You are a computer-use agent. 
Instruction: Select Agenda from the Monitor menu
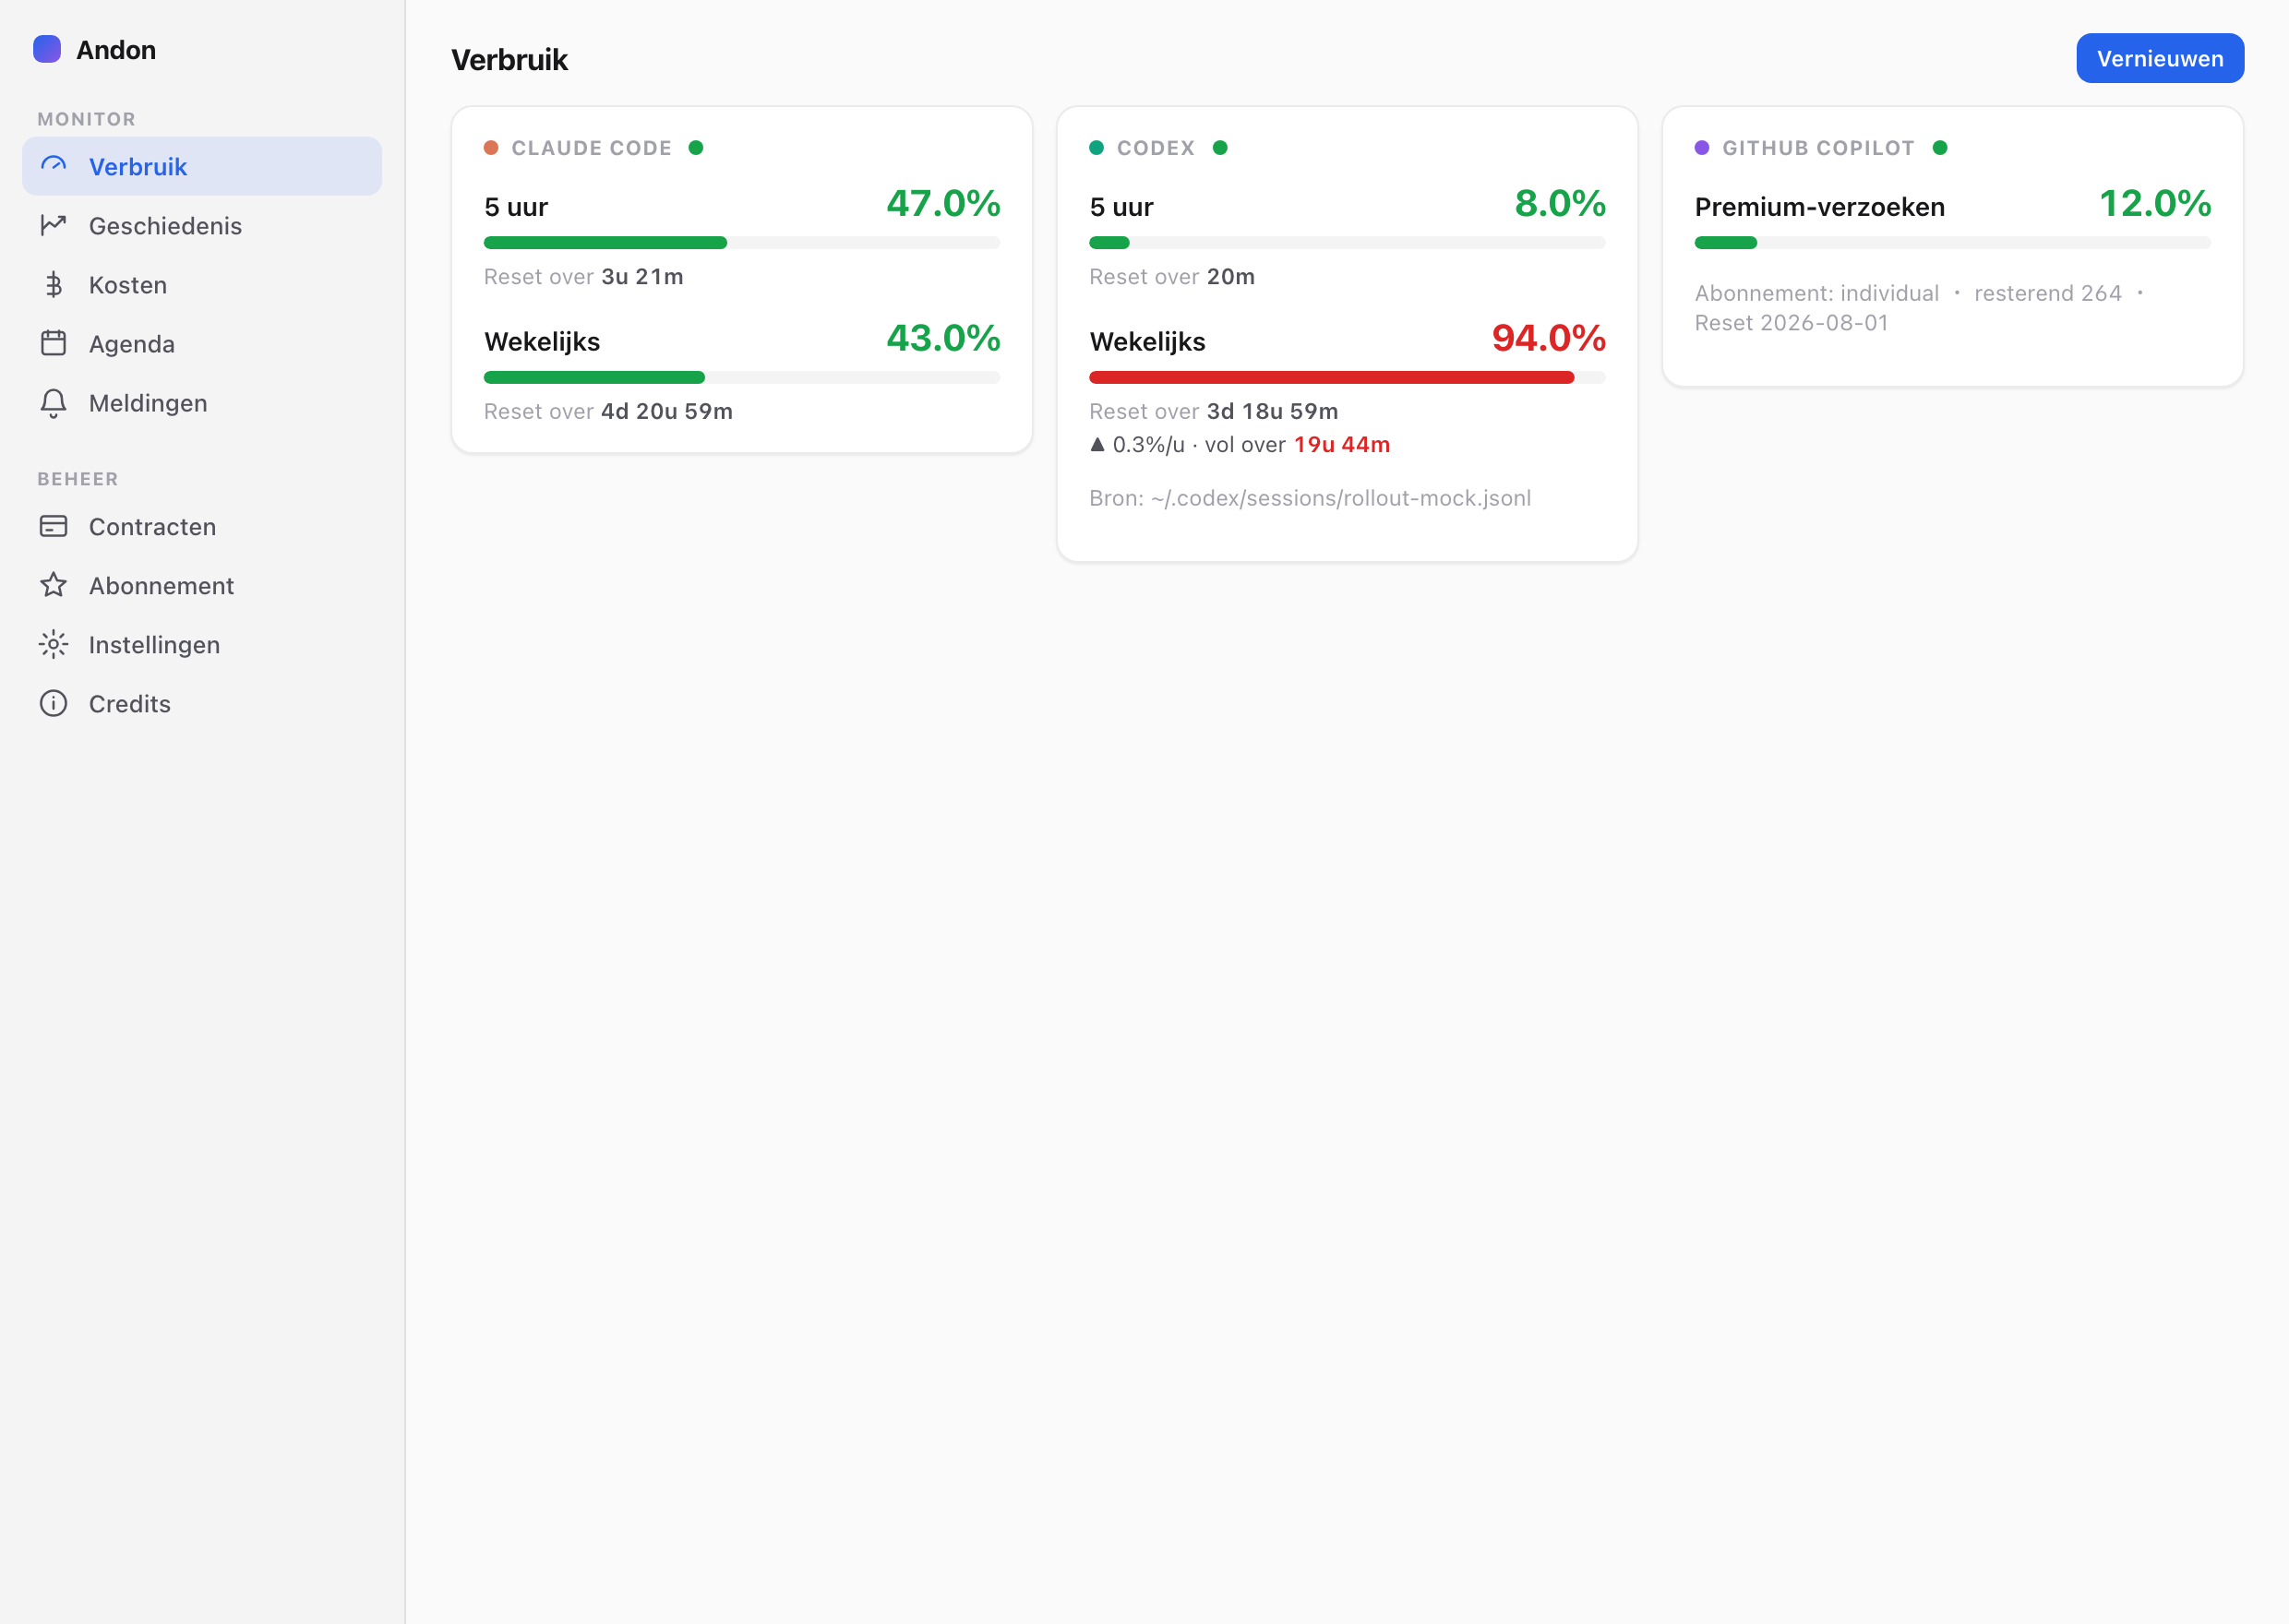[x=202, y=343]
